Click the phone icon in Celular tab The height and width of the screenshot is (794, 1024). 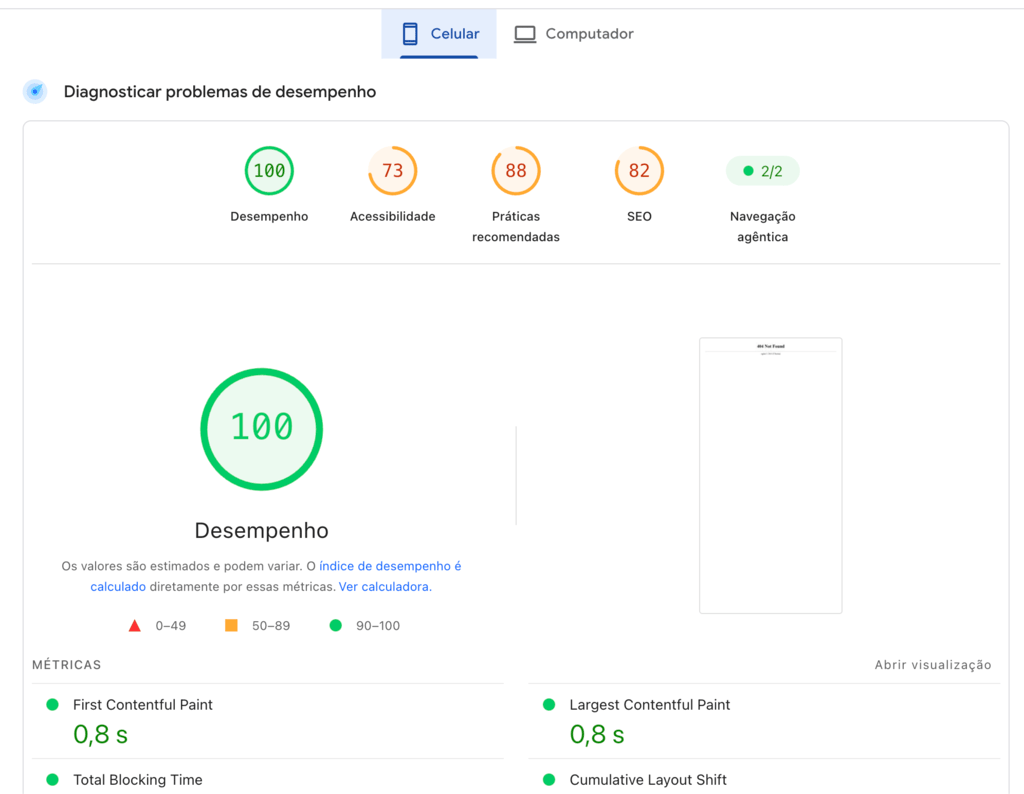(x=410, y=34)
